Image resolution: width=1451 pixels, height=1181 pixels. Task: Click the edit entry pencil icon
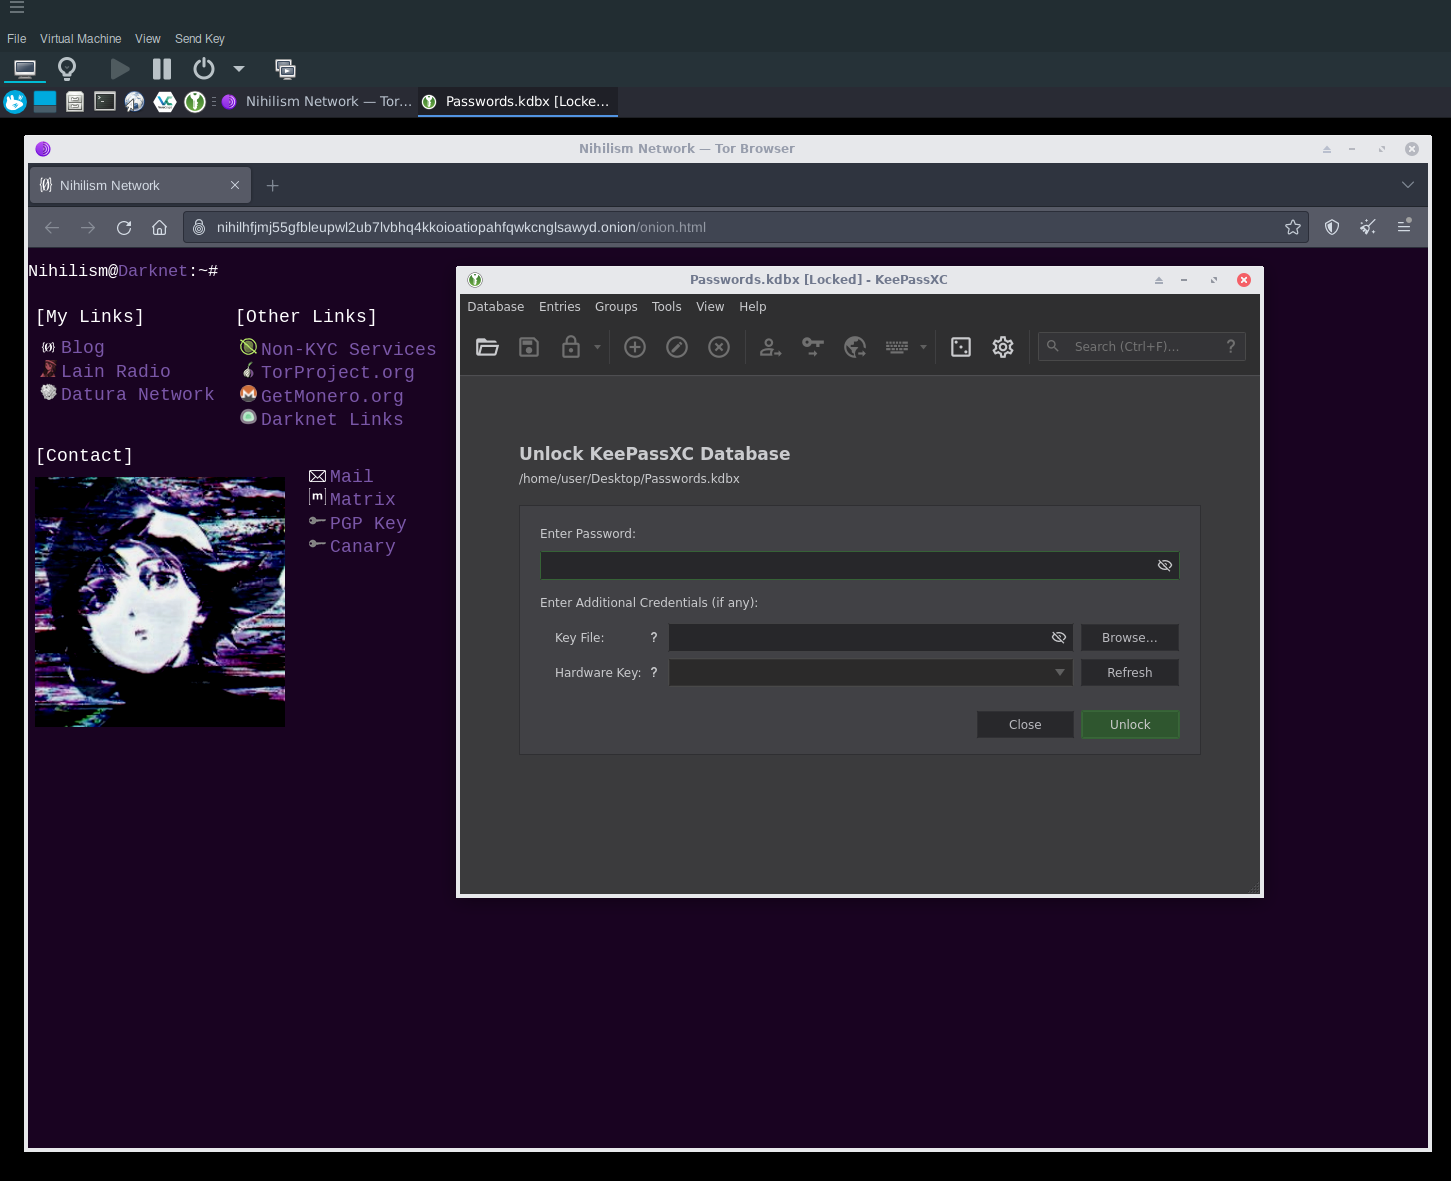677,347
